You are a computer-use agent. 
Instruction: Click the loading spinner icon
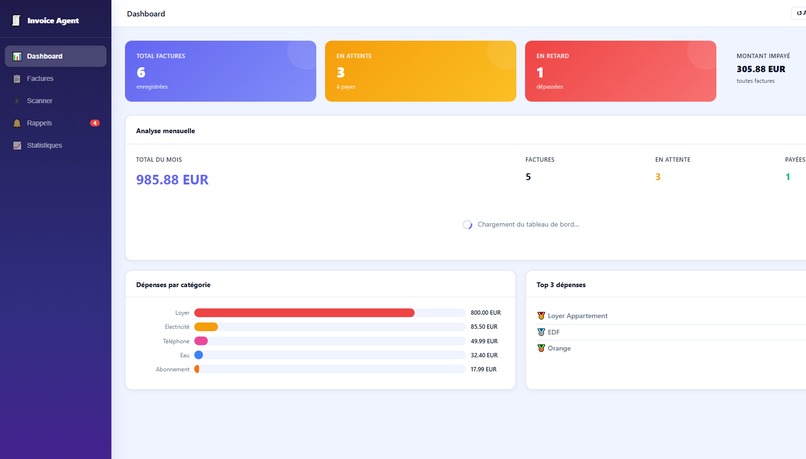coord(467,225)
